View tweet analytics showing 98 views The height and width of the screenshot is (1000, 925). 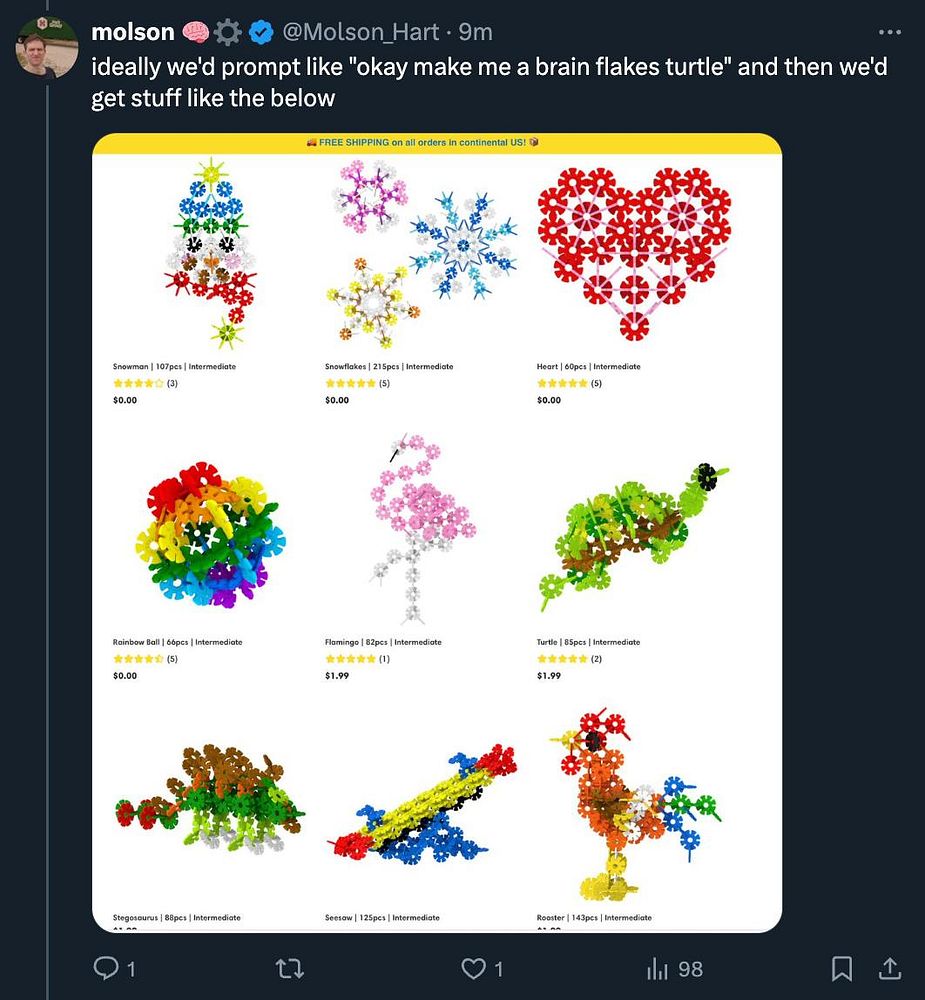click(x=675, y=968)
